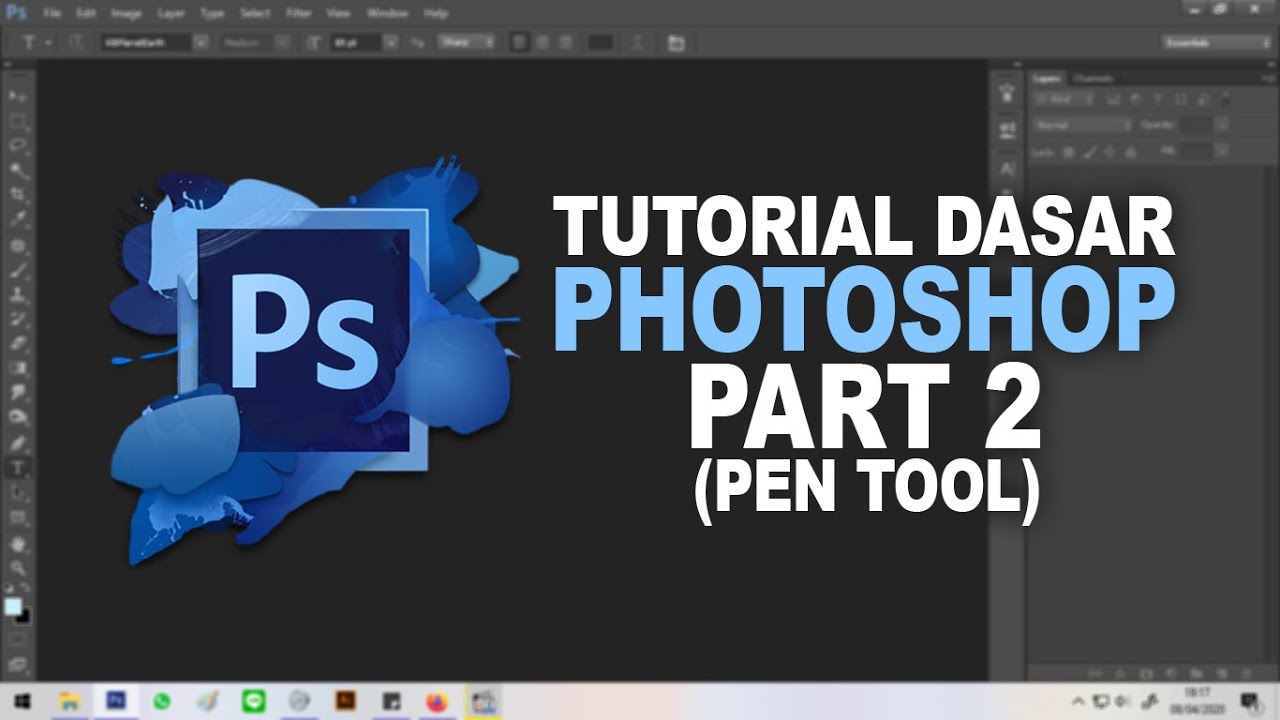Switch to the Layers tab

pyautogui.click(x=1047, y=78)
